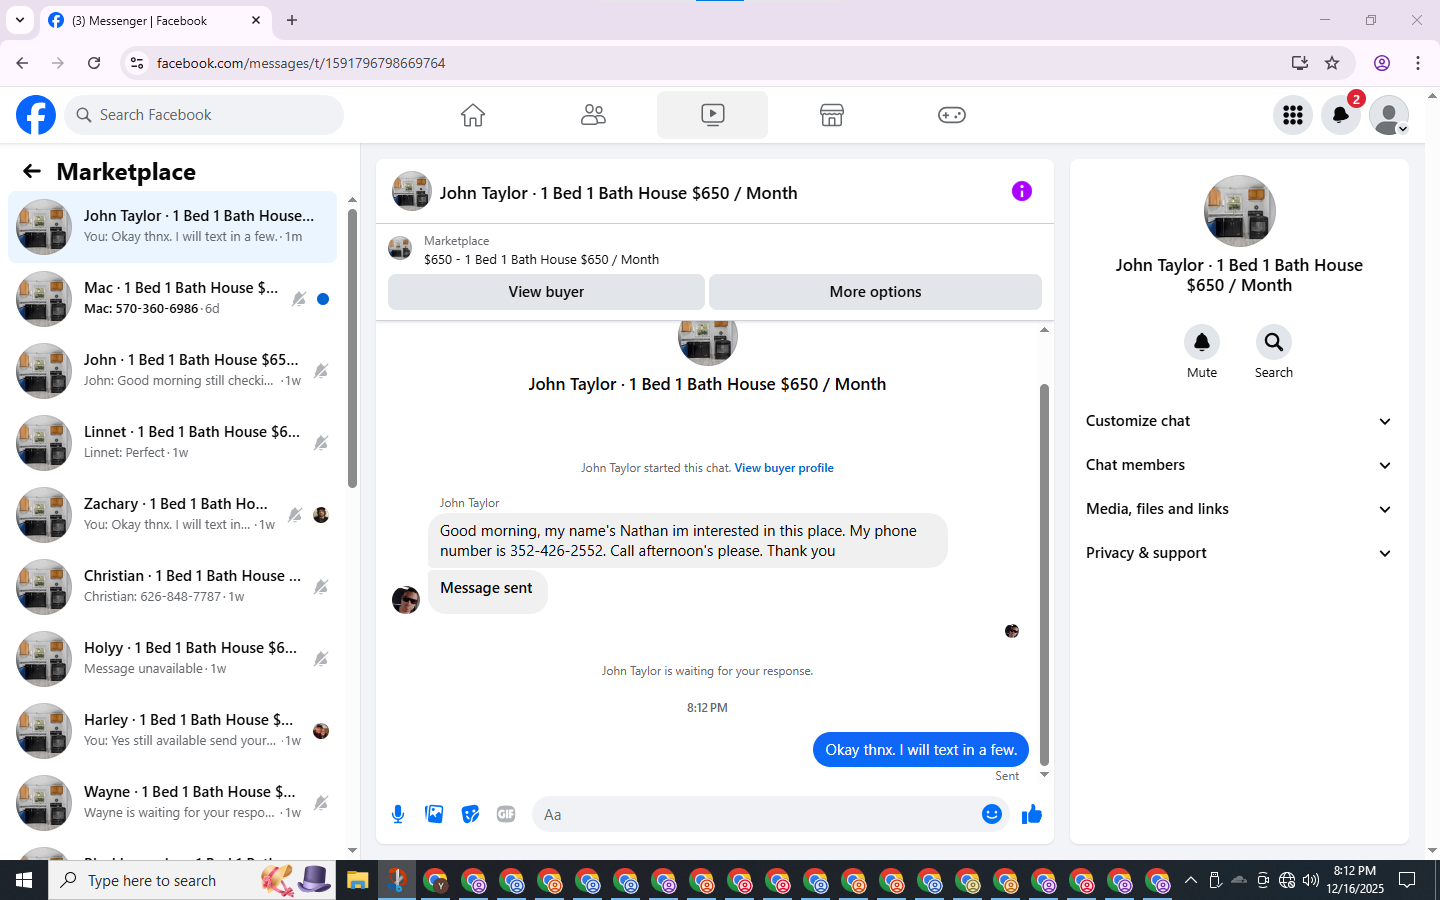Viewport: 1440px width, 900px height.
Task: Click the reload page icon
Action: (x=94, y=63)
